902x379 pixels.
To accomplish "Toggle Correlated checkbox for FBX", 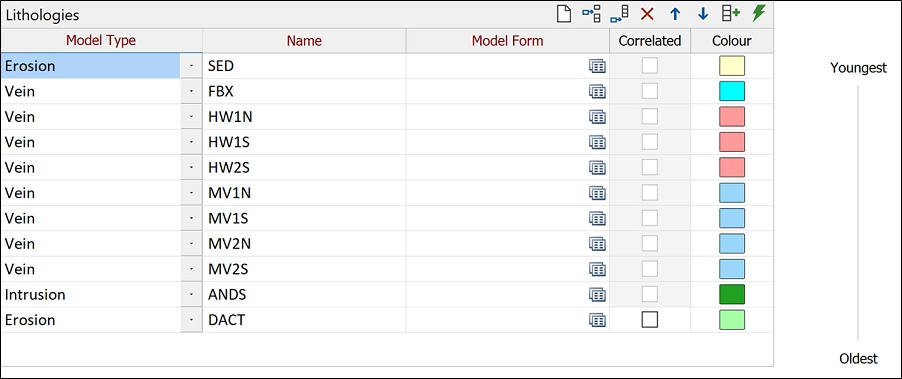I will [x=650, y=91].
